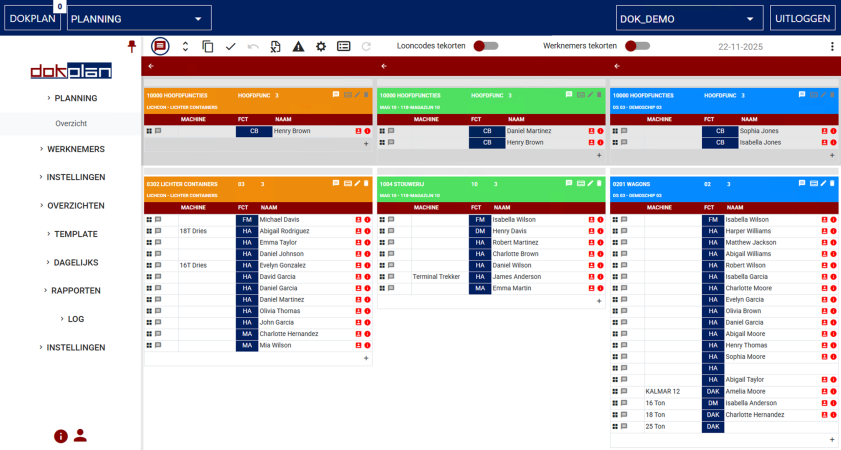Image resolution: width=841 pixels, height=450 pixels.
Task: Toggle Looncodes tekorten switch
Action: coord(486,46)
